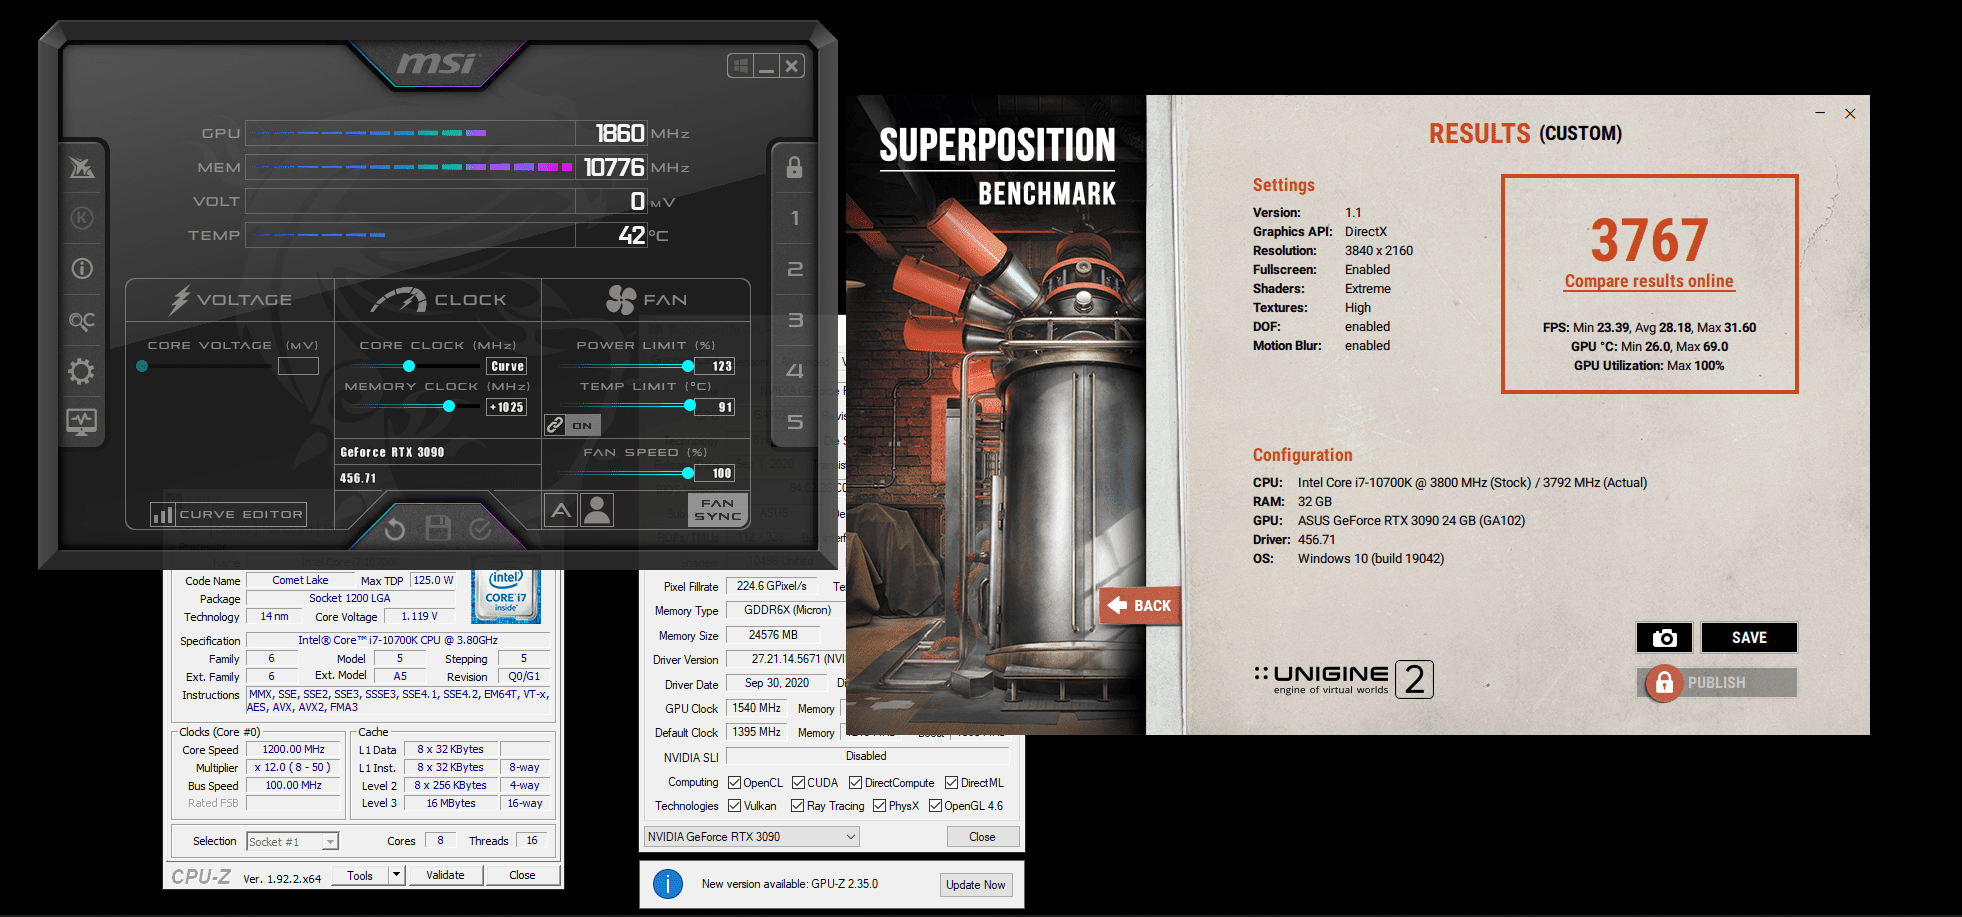The height and width of the screenshot is (917, 1962).
Task: Click Update Now in GPU-Z
Action: pyautogui.click(x=976, y=885)
